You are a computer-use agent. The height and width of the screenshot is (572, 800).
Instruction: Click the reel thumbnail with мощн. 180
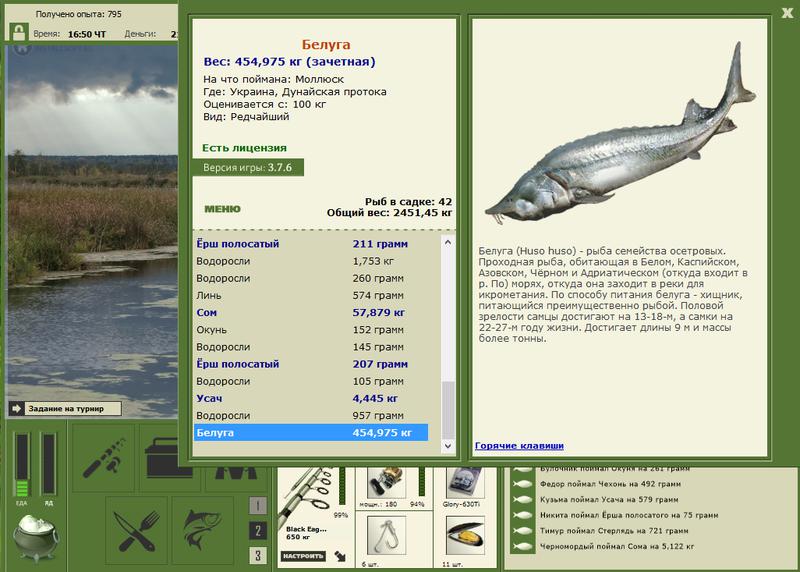point(387,483)
